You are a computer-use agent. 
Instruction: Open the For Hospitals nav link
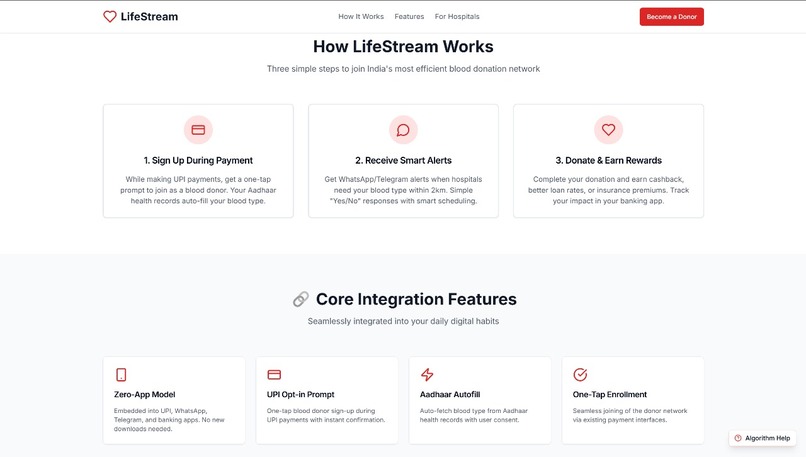tap(457, 16)
